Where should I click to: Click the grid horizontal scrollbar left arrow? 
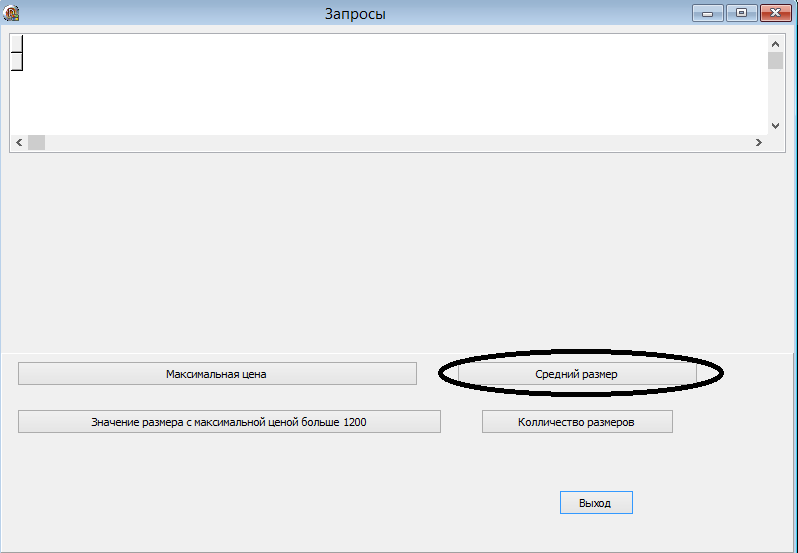click(x=19, y=142)
